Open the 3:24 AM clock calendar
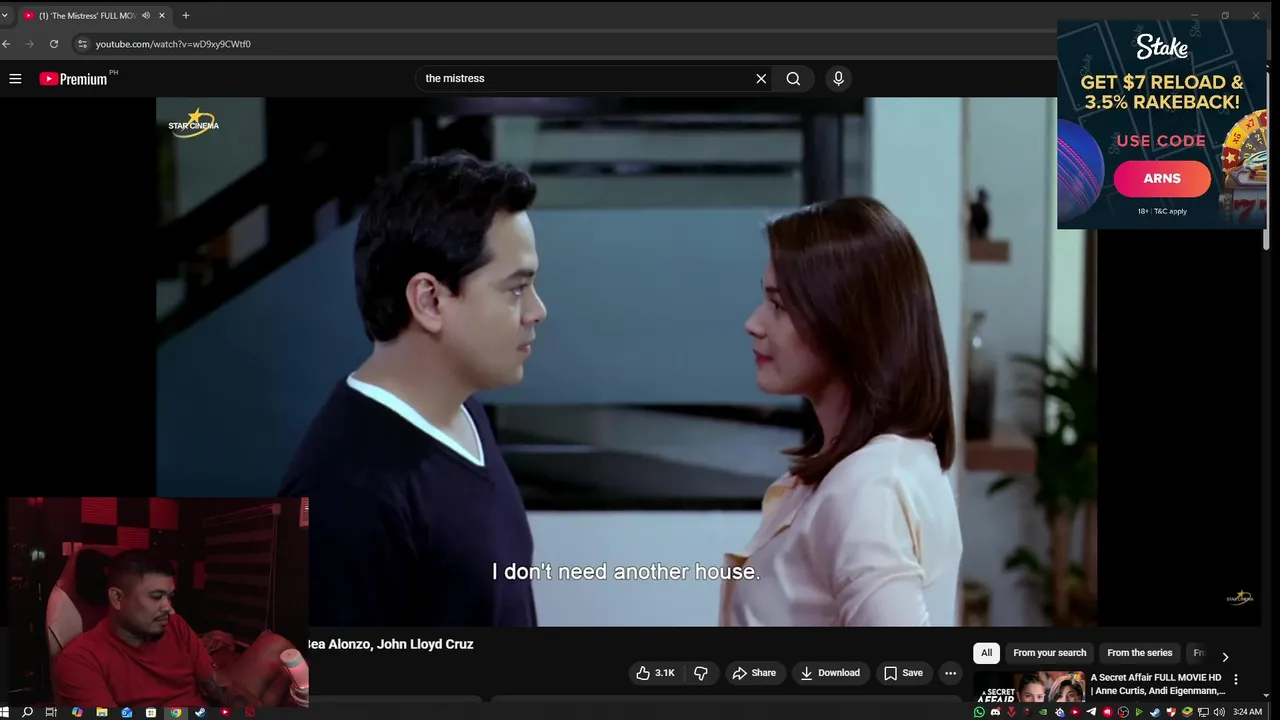This screenshot has width=1280, height=720. pos(1247,712)
